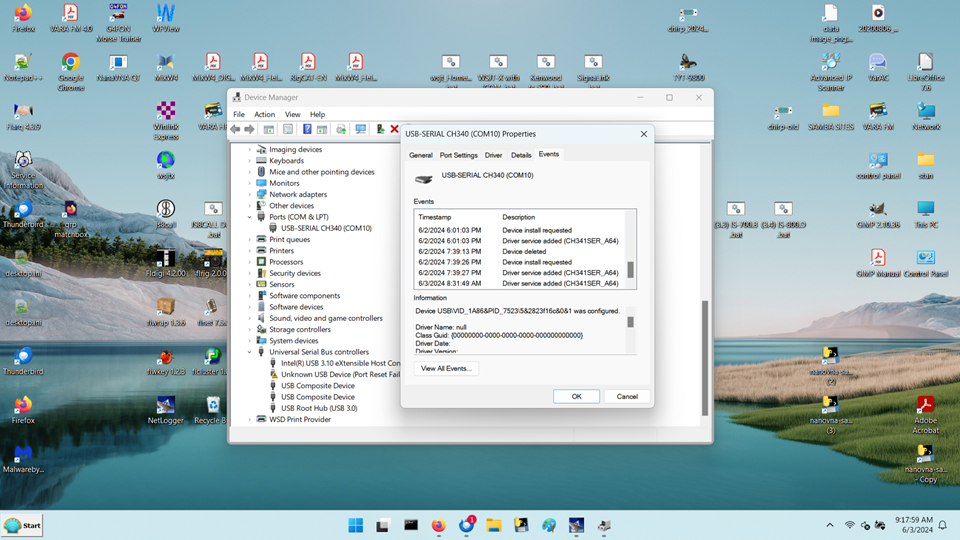This screenshot has height=540, width=960.
Task: Open the SAMBA SITES folder icon
Action: pos(831,116)
